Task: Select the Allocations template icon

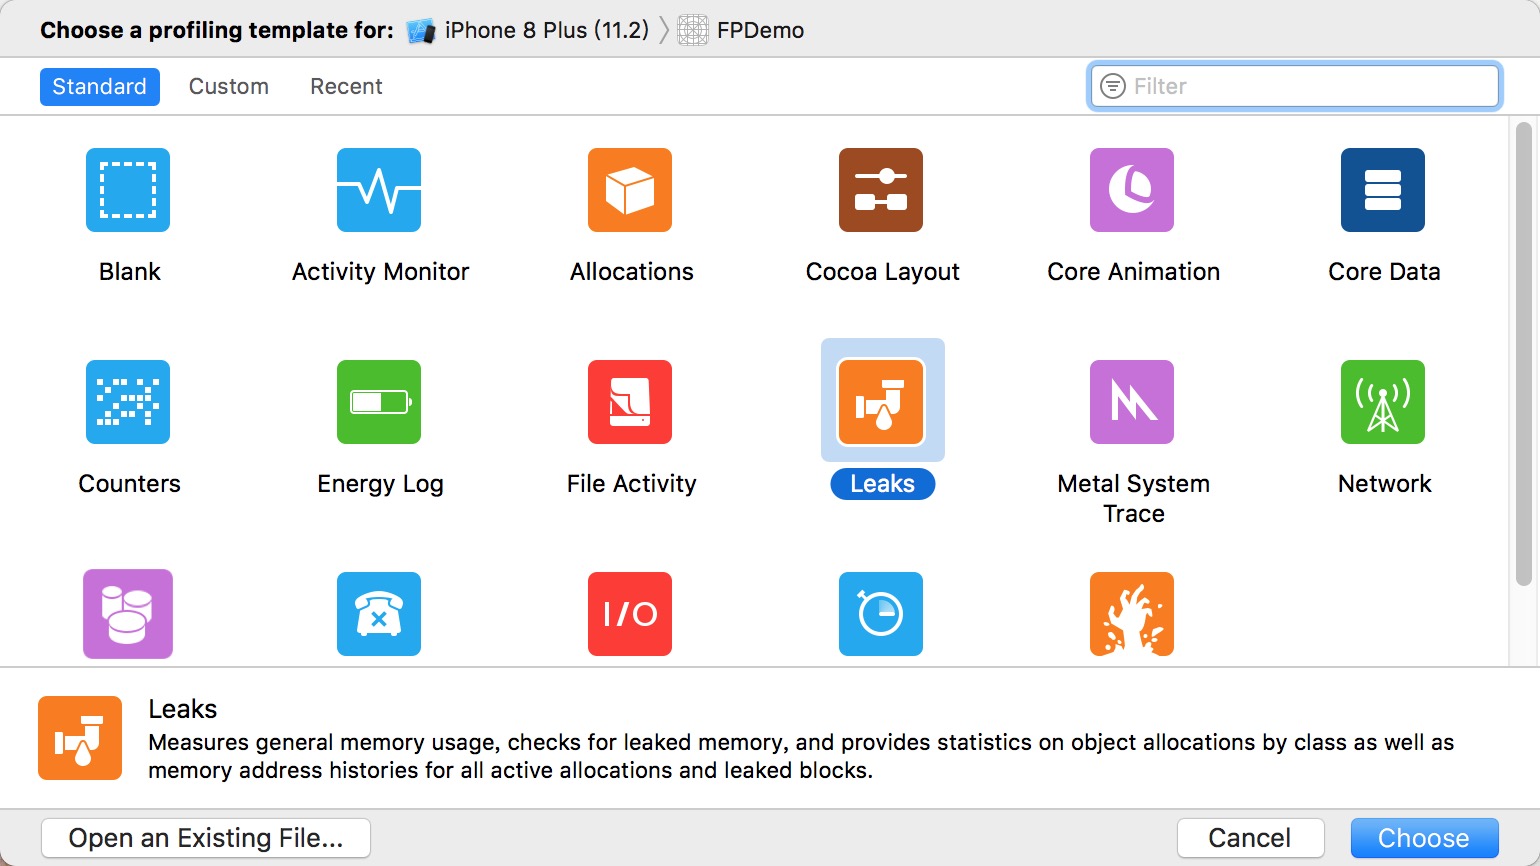Action: 630,190
